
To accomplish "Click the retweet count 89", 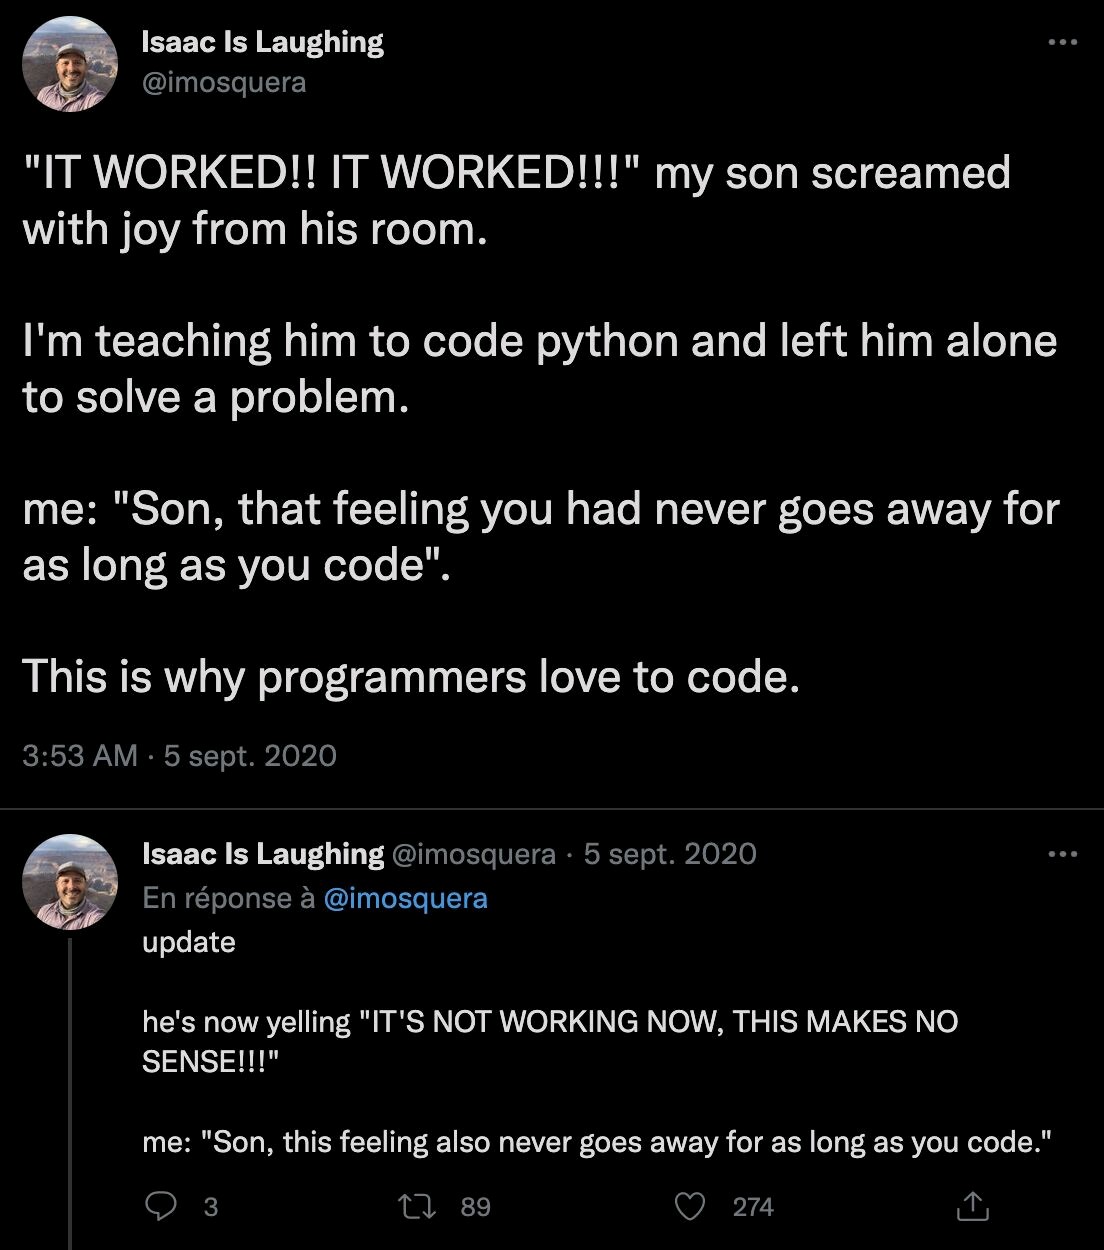I will [475, 1207].
